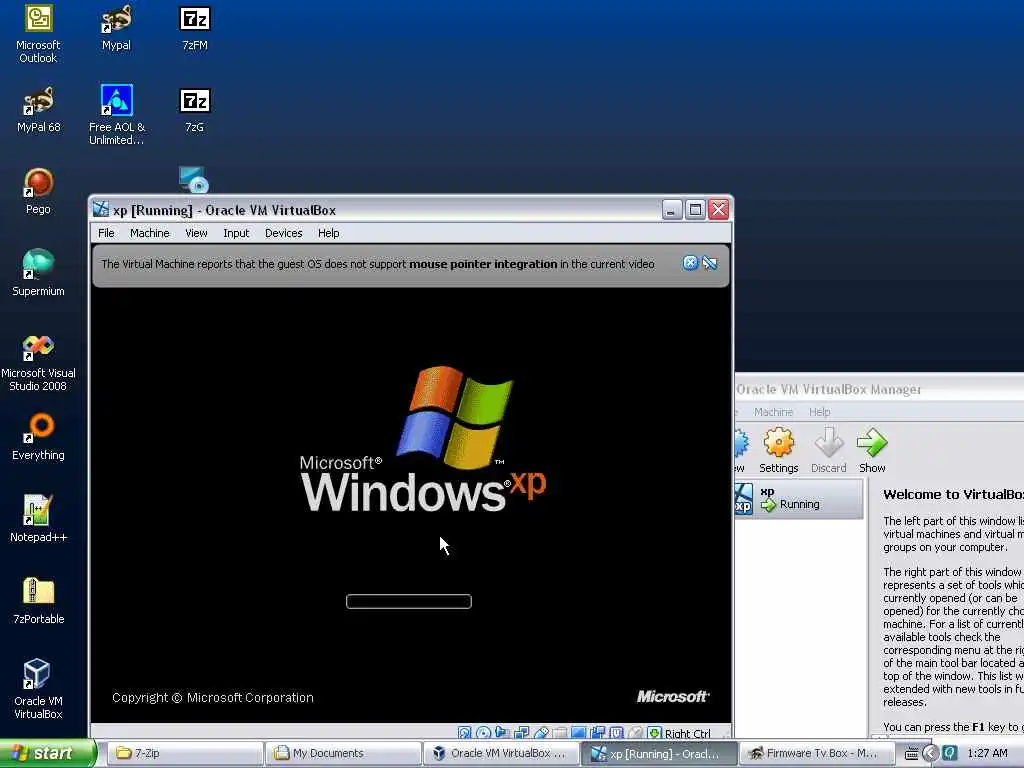Click the green keyboard capture arrow icon
Viewport: 1024px width, 768px height.
[x=654, y=733]
